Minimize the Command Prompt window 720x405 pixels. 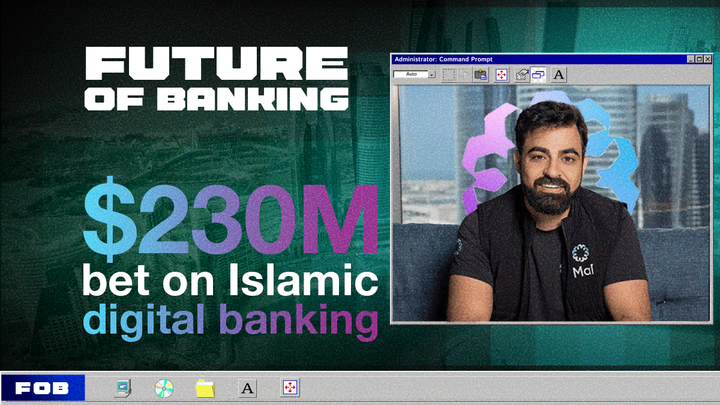click(690, 59)
